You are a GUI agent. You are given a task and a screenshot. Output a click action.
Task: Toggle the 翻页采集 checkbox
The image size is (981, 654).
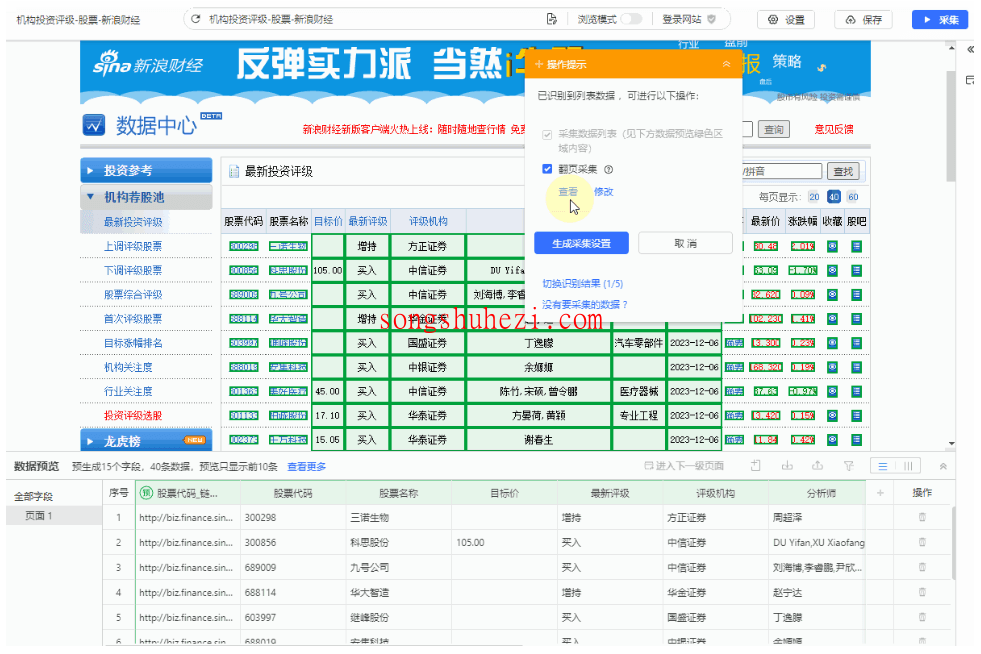[x=547, y=169]
